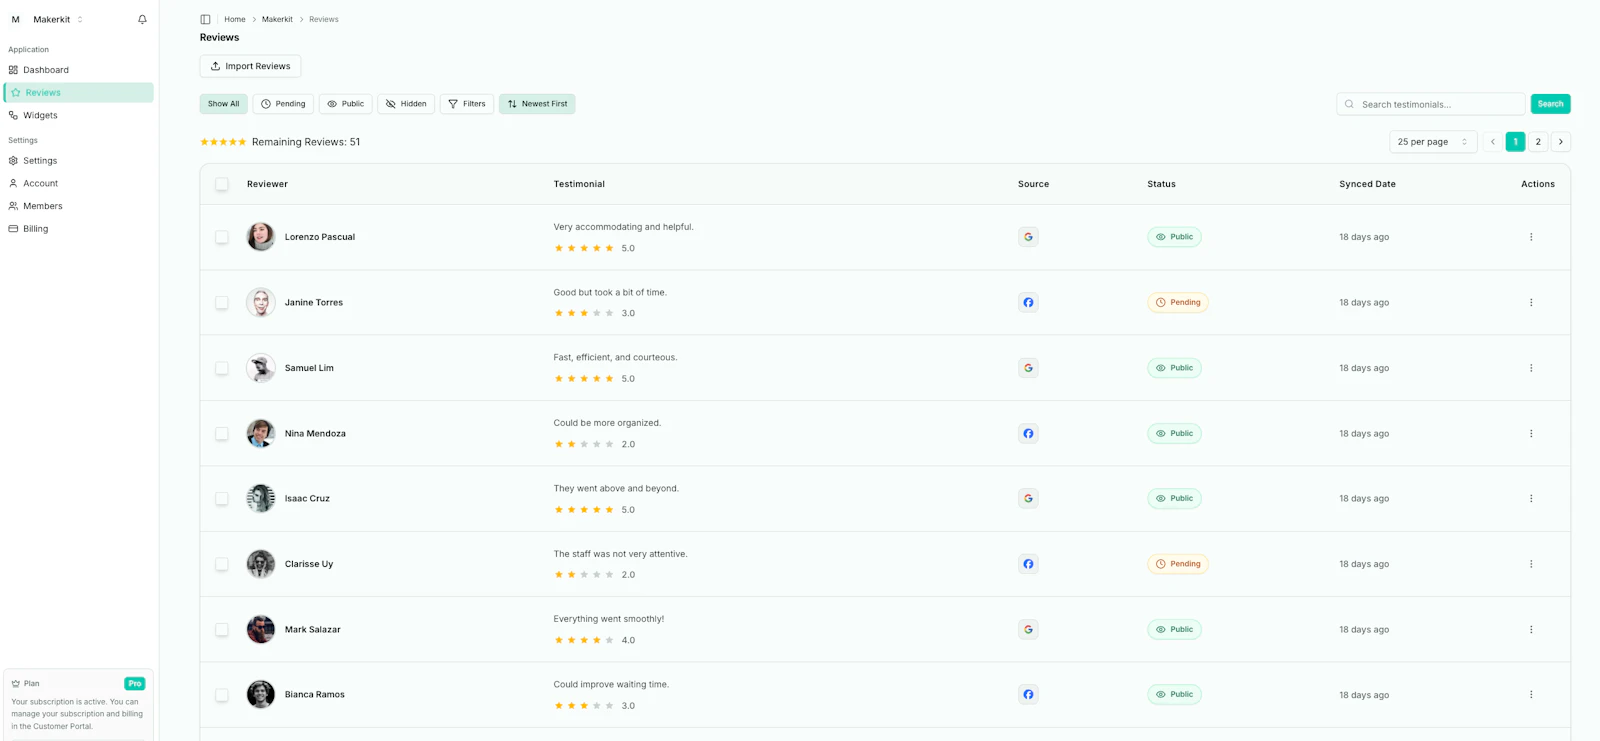Open Settings in sidebar
The height and width of the screenshot is (741, 1600).
pyautogui.click(x=79, y=160)
